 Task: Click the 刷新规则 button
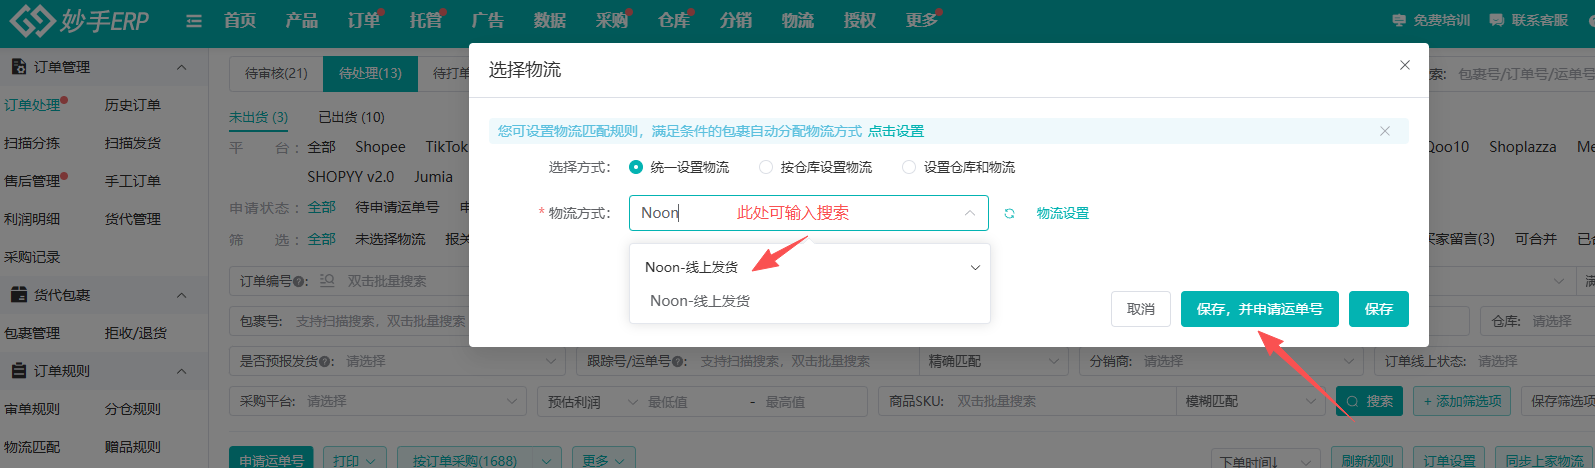pos(1367,460)
